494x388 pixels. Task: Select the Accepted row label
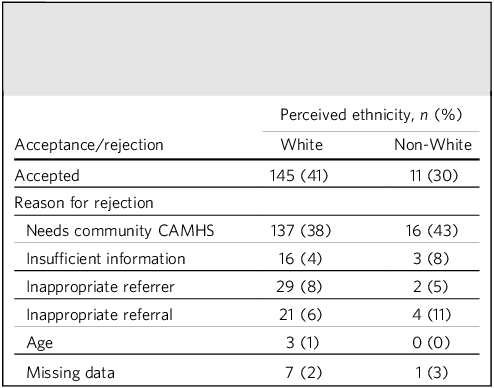pyautogui.click(x=47, y=176)
